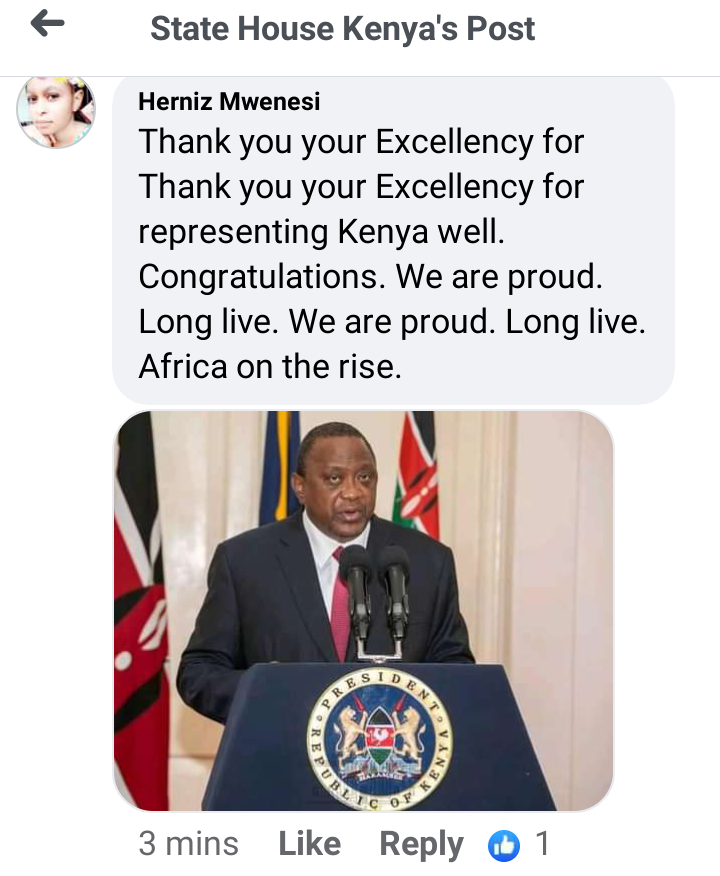Open the attached podium photo

pyautogui.click(x=364, y=611)
